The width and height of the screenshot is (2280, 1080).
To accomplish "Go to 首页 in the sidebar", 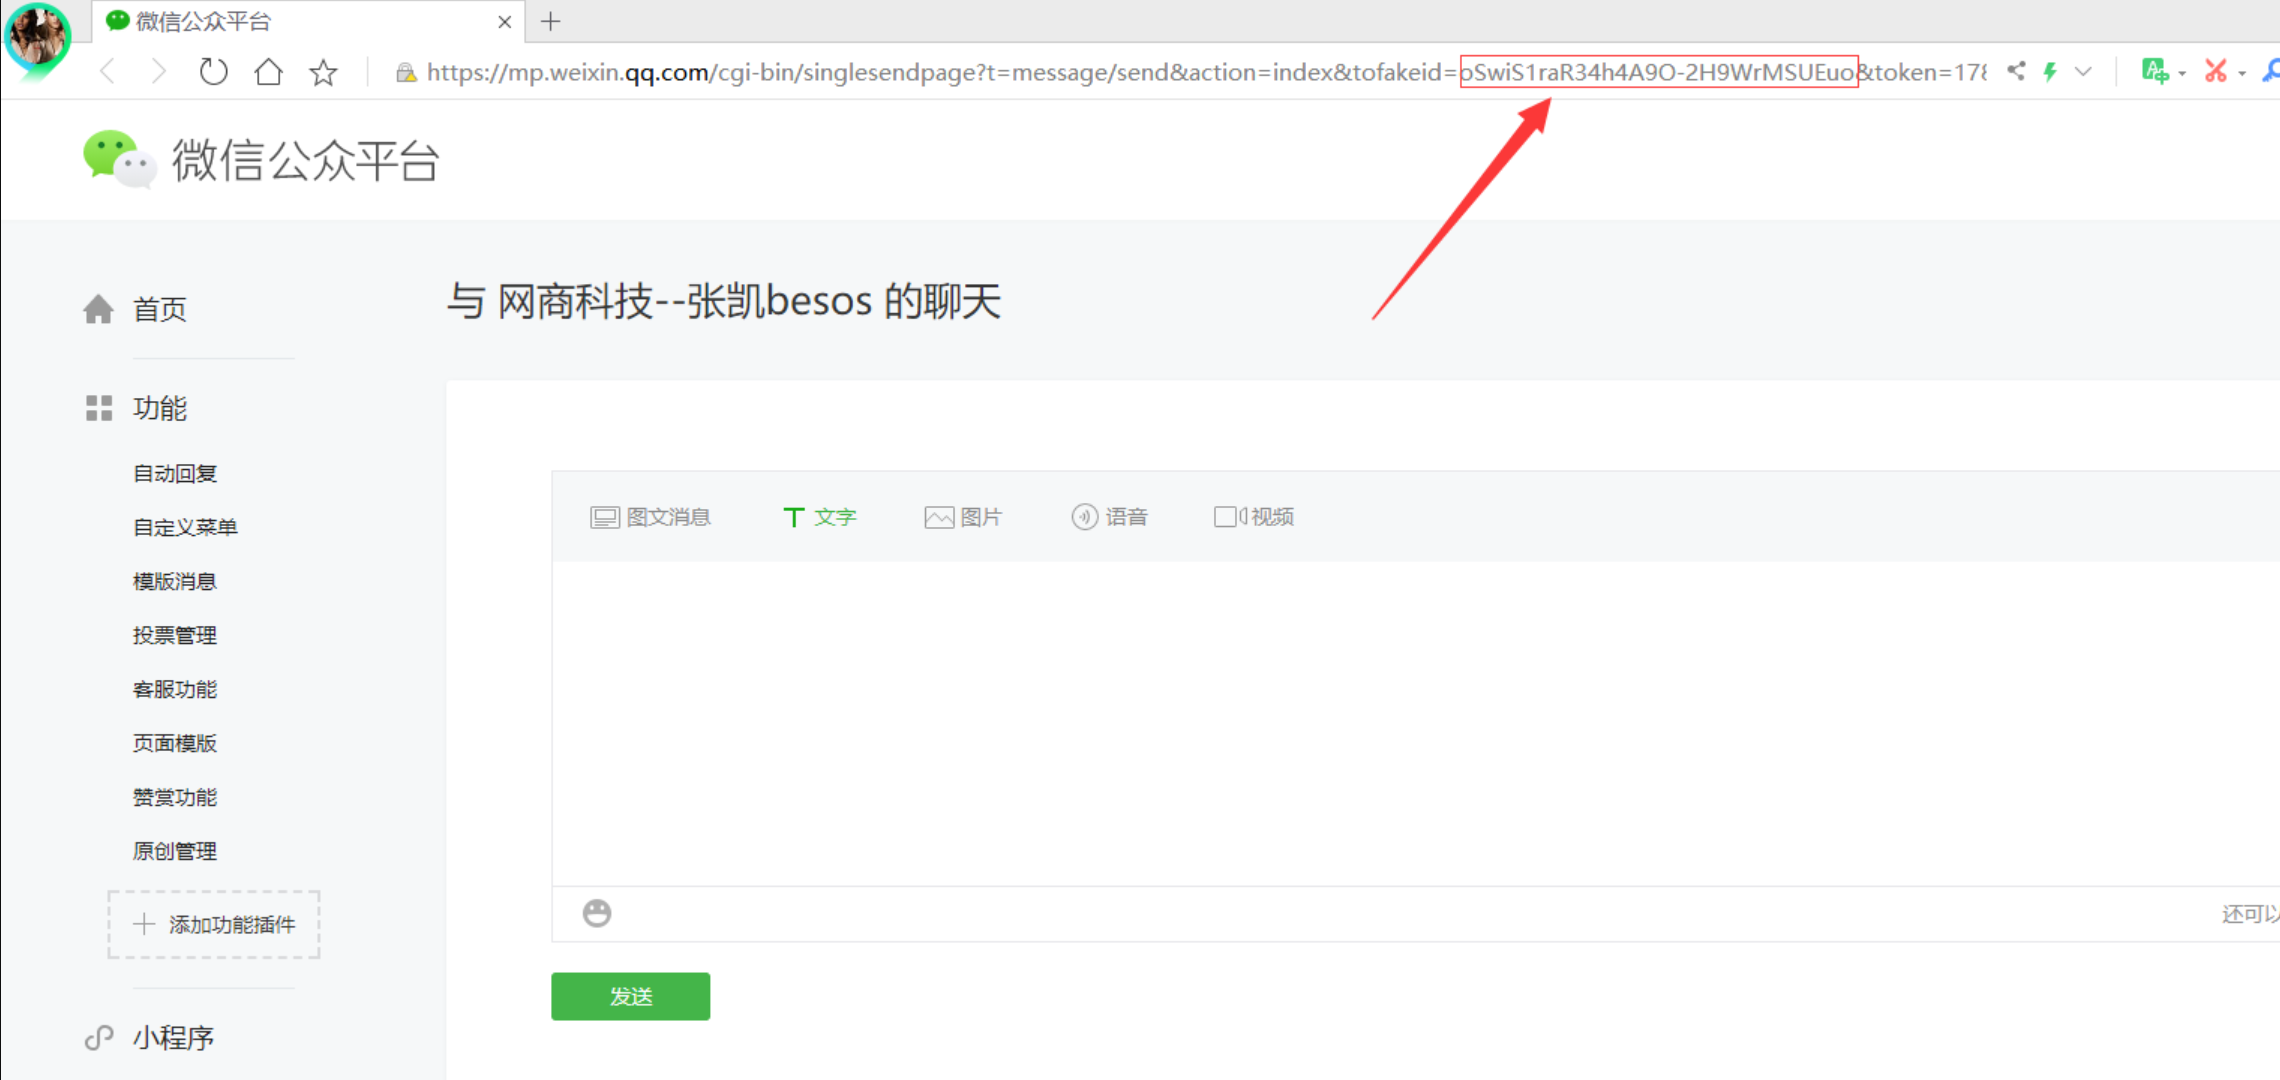I will coord(160,309).
